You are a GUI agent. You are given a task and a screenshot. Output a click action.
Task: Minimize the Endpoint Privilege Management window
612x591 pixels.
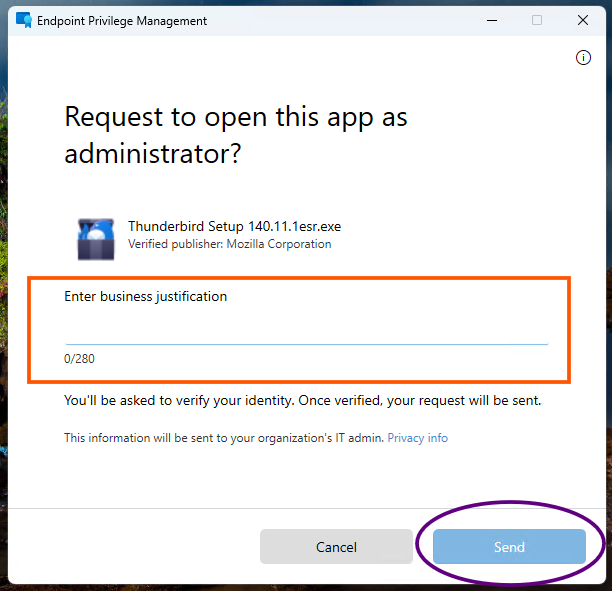tap(492, 20)
